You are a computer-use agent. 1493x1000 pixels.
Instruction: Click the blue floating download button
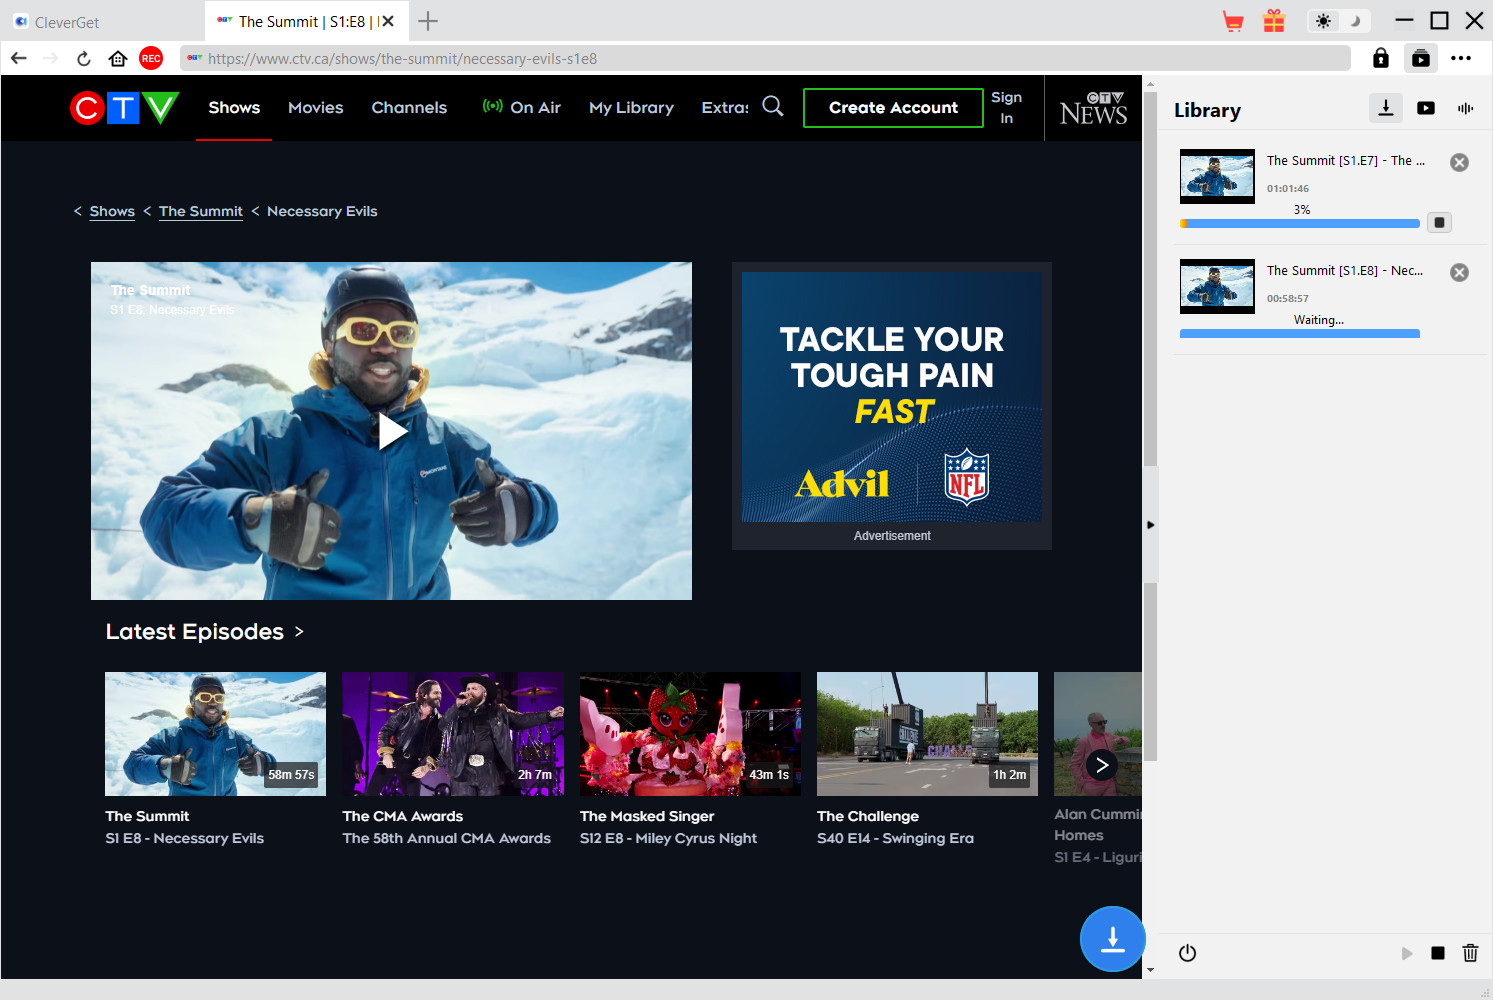1112,939
